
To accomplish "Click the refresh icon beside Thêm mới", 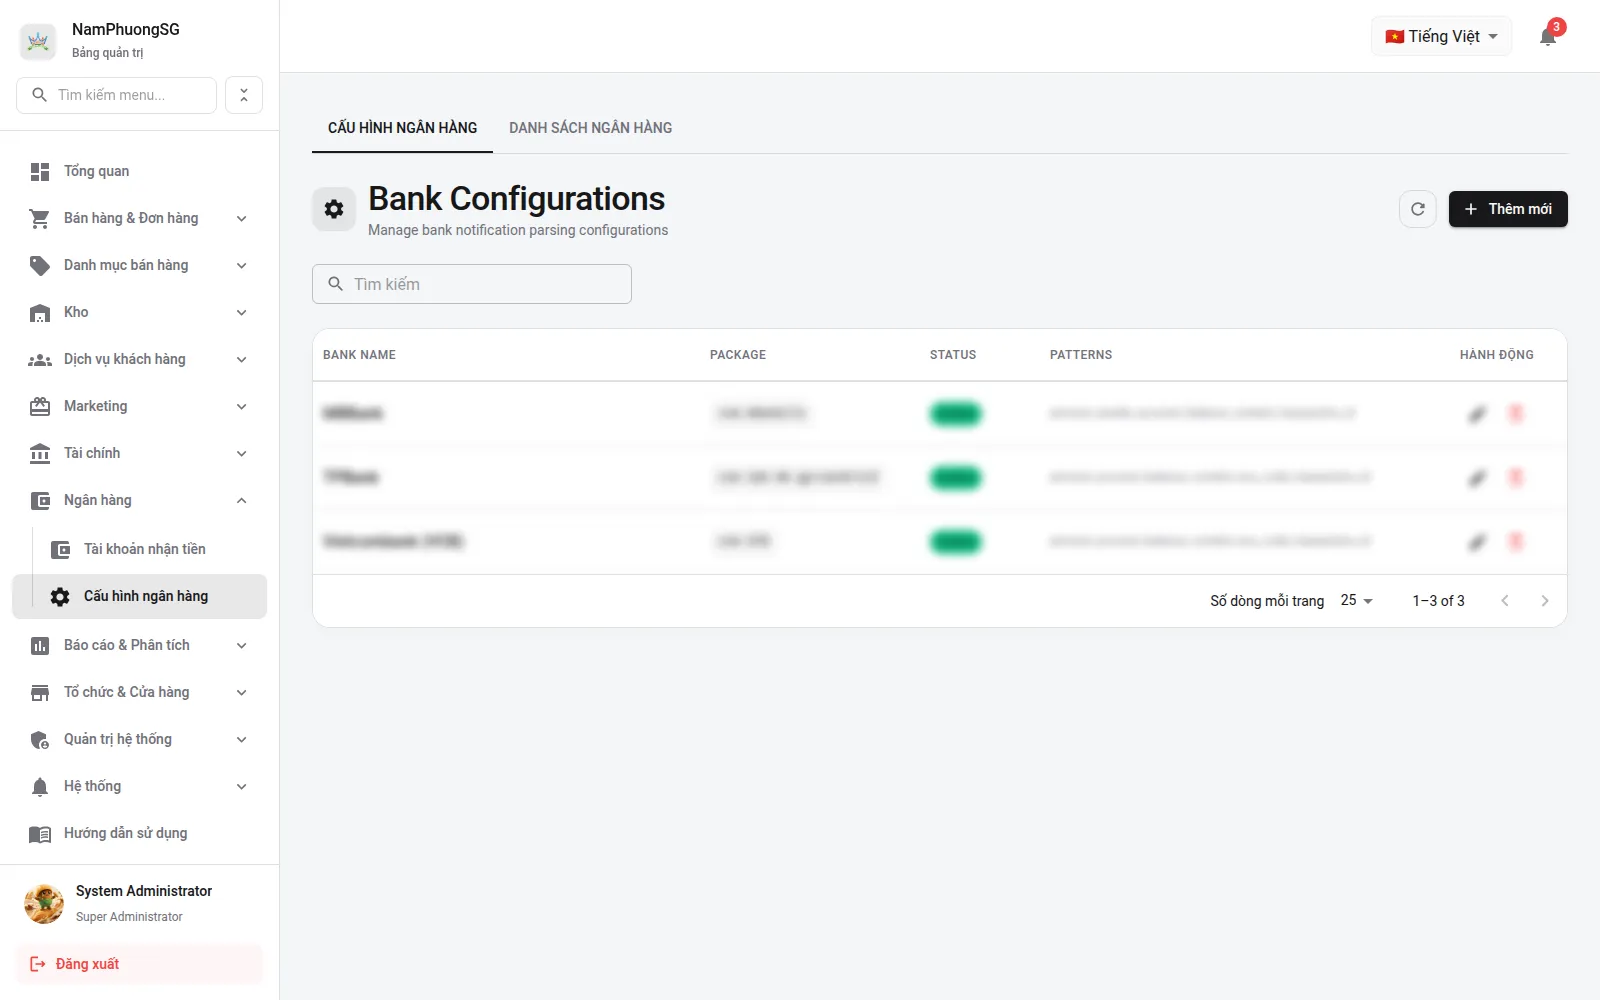I will click(x=1418, y=209).
